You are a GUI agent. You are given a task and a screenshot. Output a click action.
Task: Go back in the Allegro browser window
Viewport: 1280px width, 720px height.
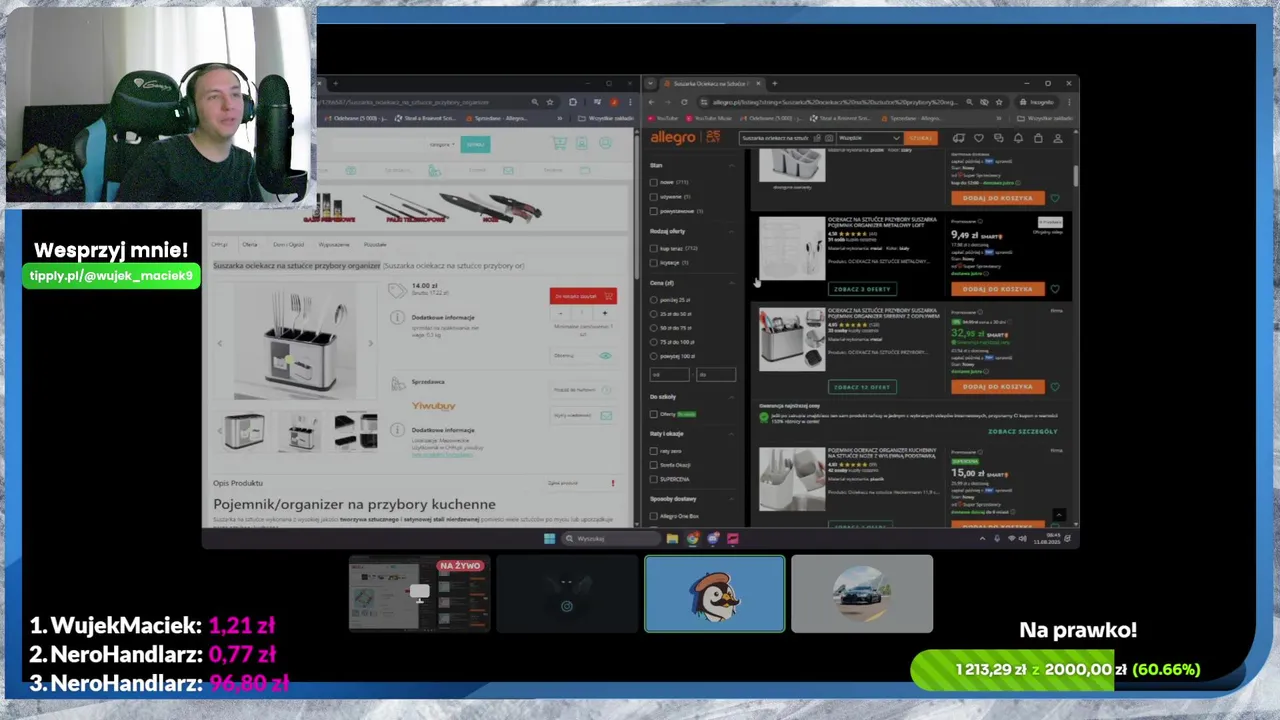[x=652, y=102]
